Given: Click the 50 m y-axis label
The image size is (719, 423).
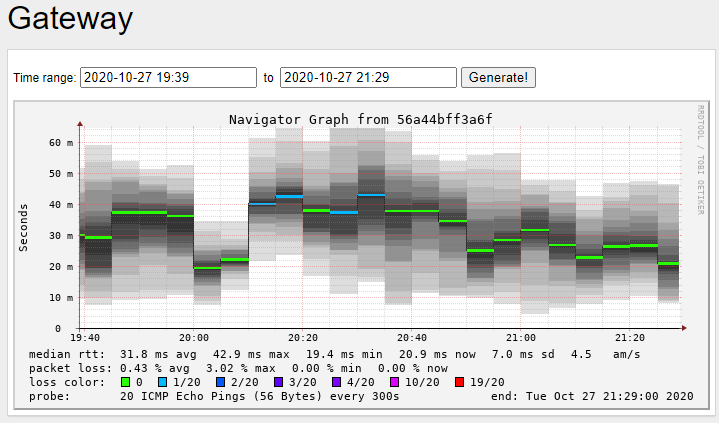Looking at the screenshot, I should point(61,174).
